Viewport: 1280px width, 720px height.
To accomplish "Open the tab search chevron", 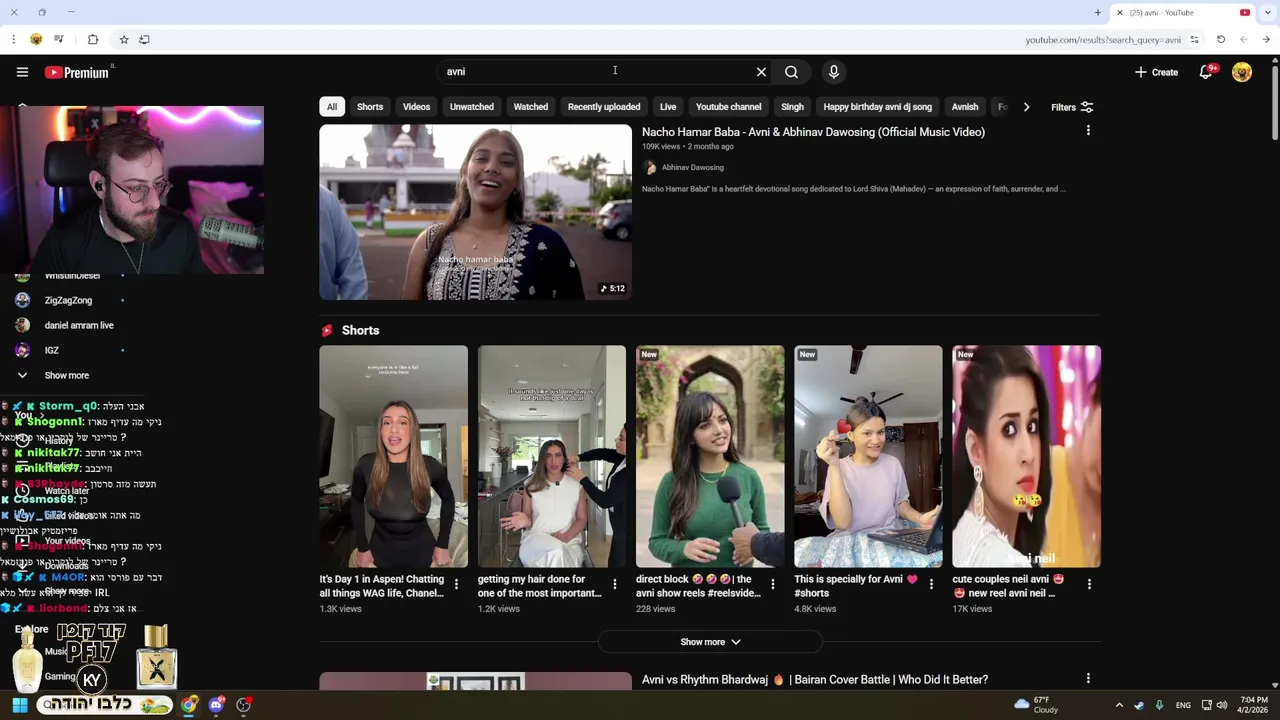I will tap(1266, 13).
